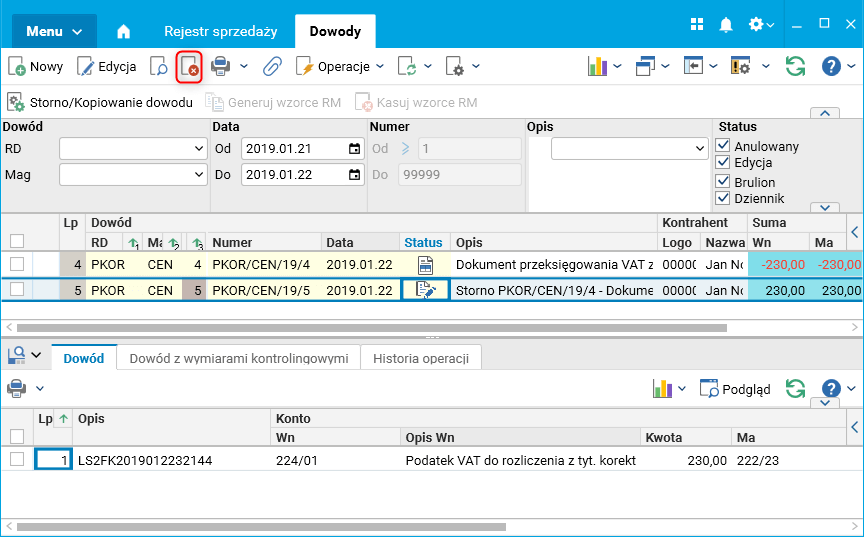Toggle the Edycja status checkbox
The width and height of the screenshot is (864, 537).
(722, 162)
